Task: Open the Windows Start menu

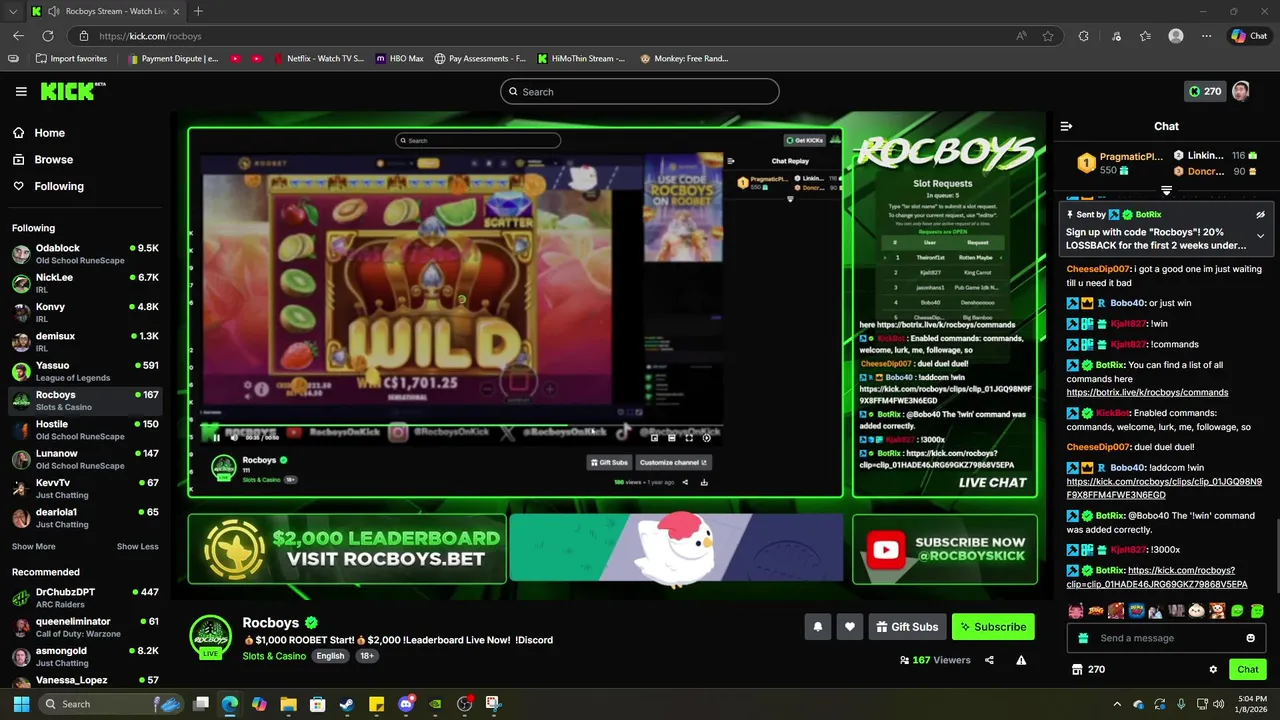Action: click(21, 704)
